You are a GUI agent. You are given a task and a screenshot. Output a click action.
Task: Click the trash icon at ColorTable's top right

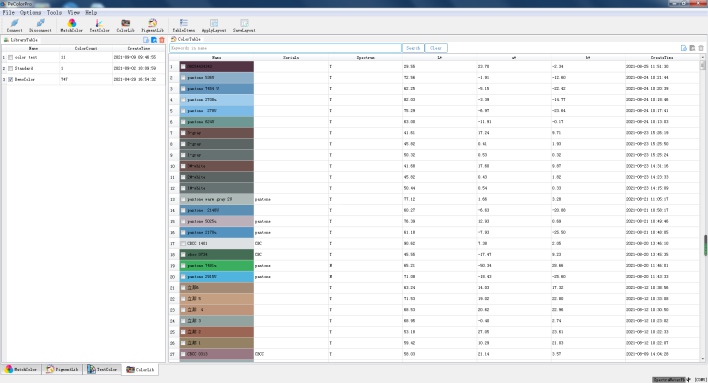tap(701, 48)
